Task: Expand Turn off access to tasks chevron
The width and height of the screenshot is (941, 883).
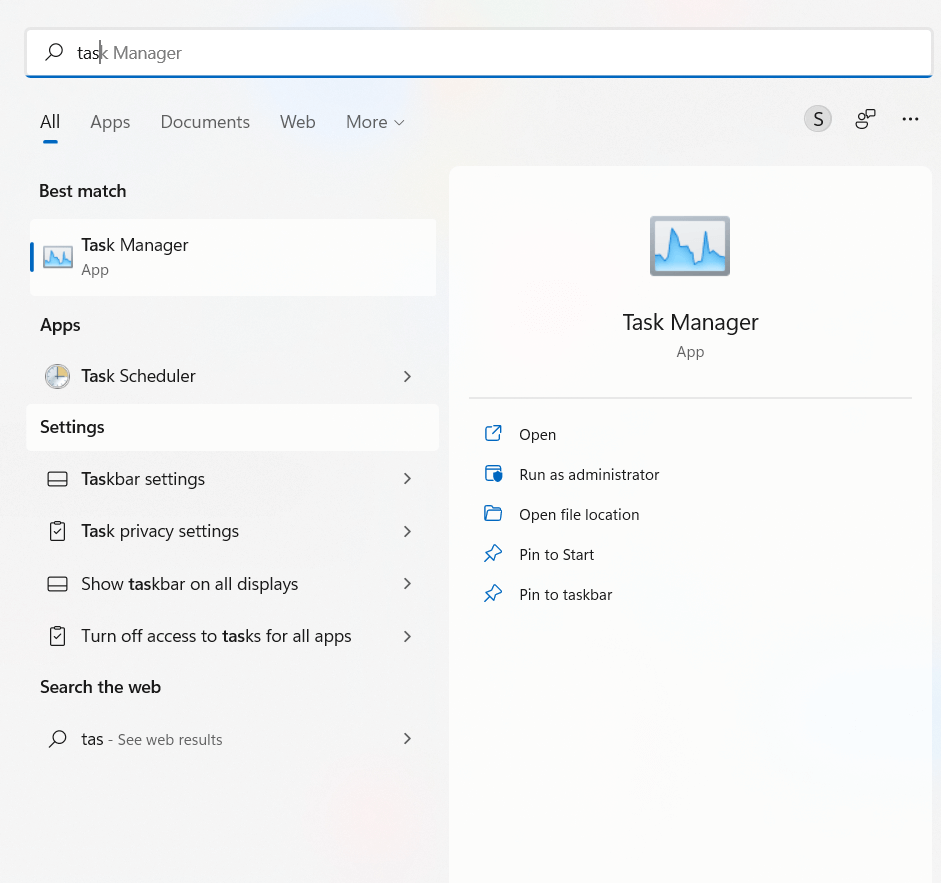Action: 407,636
